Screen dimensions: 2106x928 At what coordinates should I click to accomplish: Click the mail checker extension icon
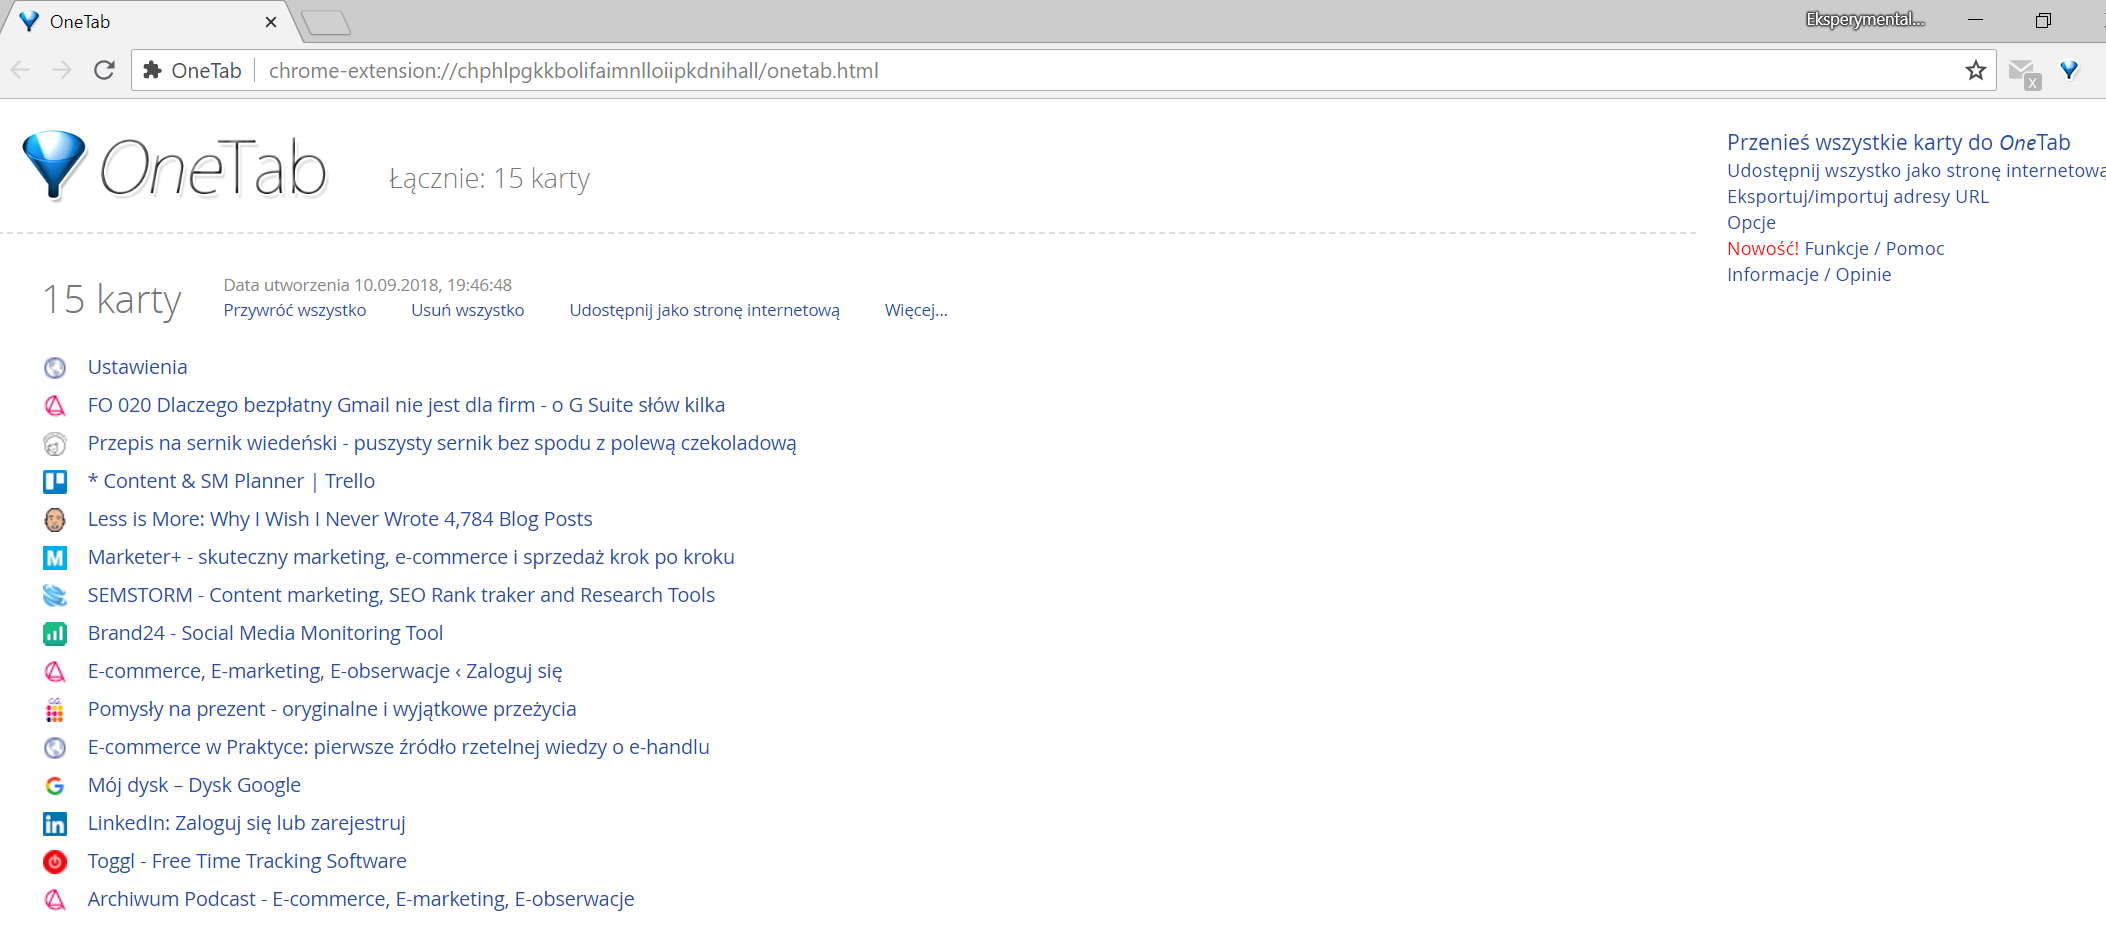point(2024,72)
